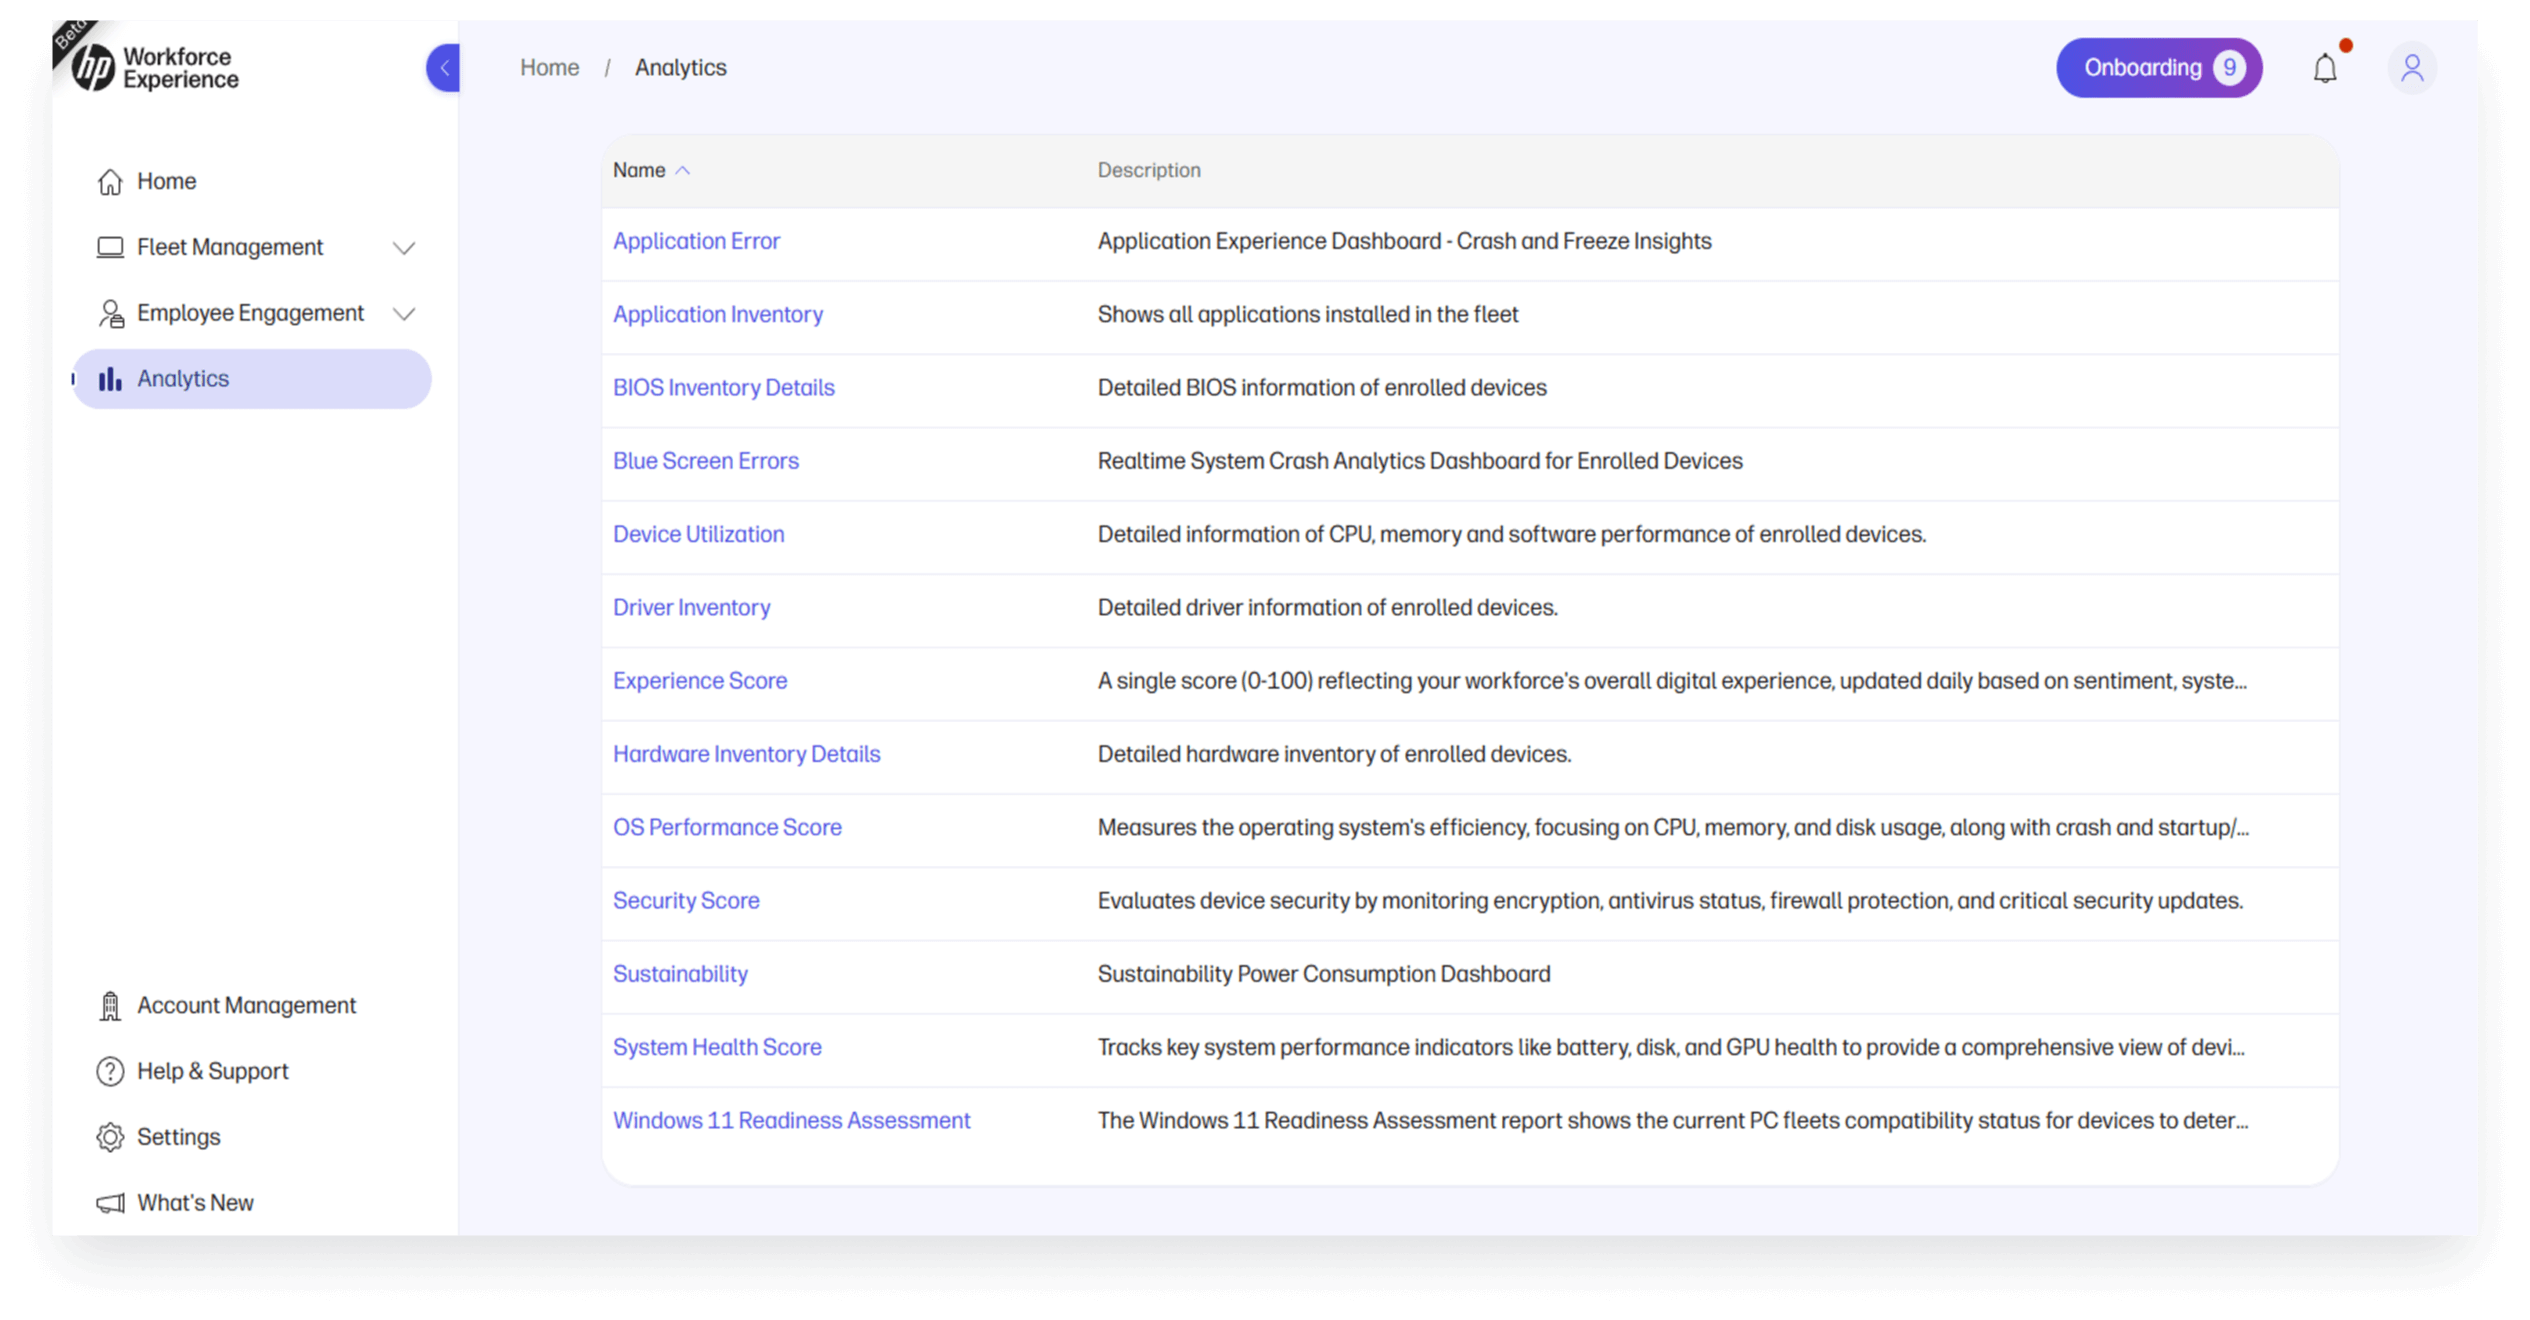Go to Home breadcrumb link

[x=549, y=68]
